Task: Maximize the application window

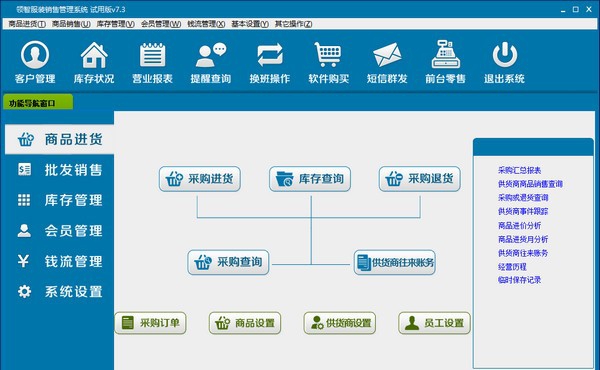Action: tap(576, 10)
